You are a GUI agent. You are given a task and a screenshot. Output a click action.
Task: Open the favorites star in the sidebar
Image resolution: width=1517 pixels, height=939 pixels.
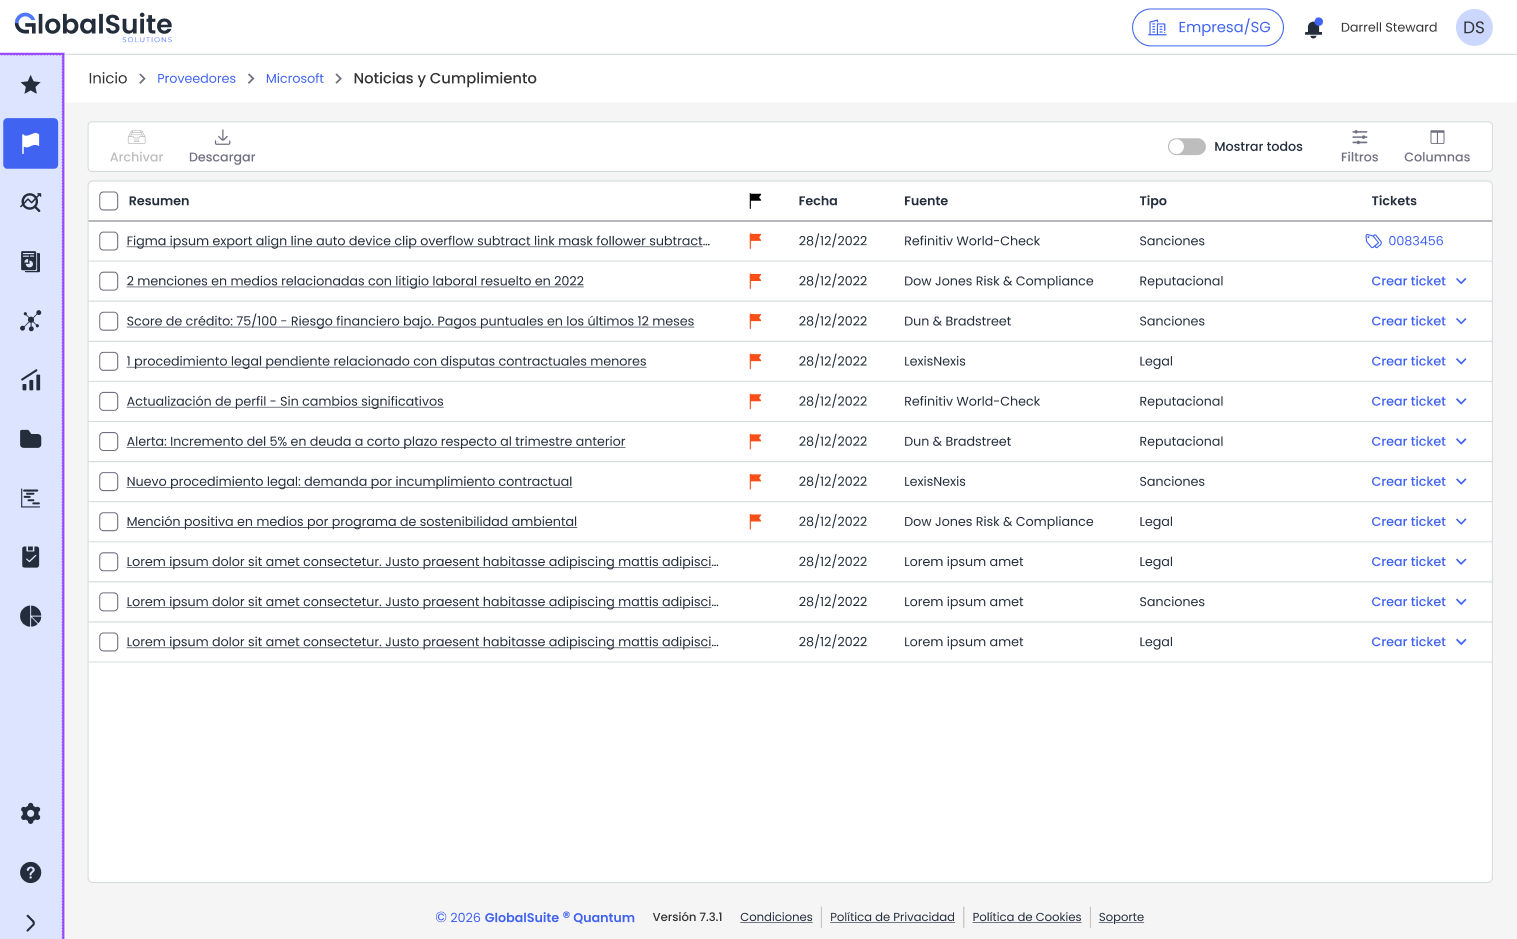coord(31,85)
